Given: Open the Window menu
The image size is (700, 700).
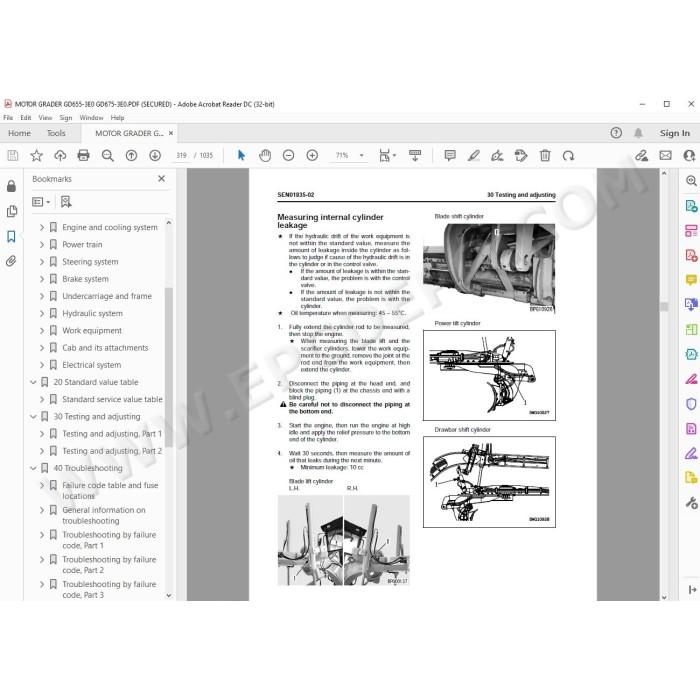Looking at the screenshot, I should [x=91, y=118].
